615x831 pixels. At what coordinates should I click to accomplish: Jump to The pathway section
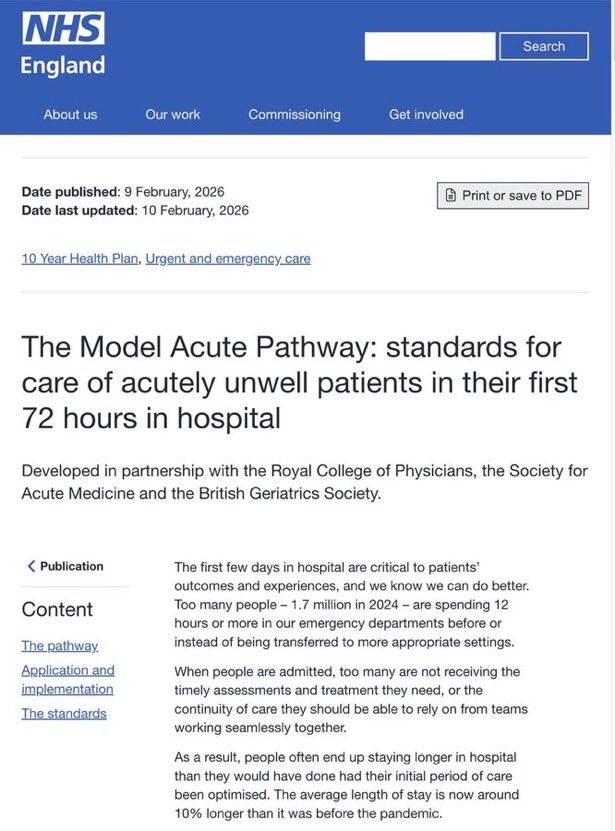(60, 646)
